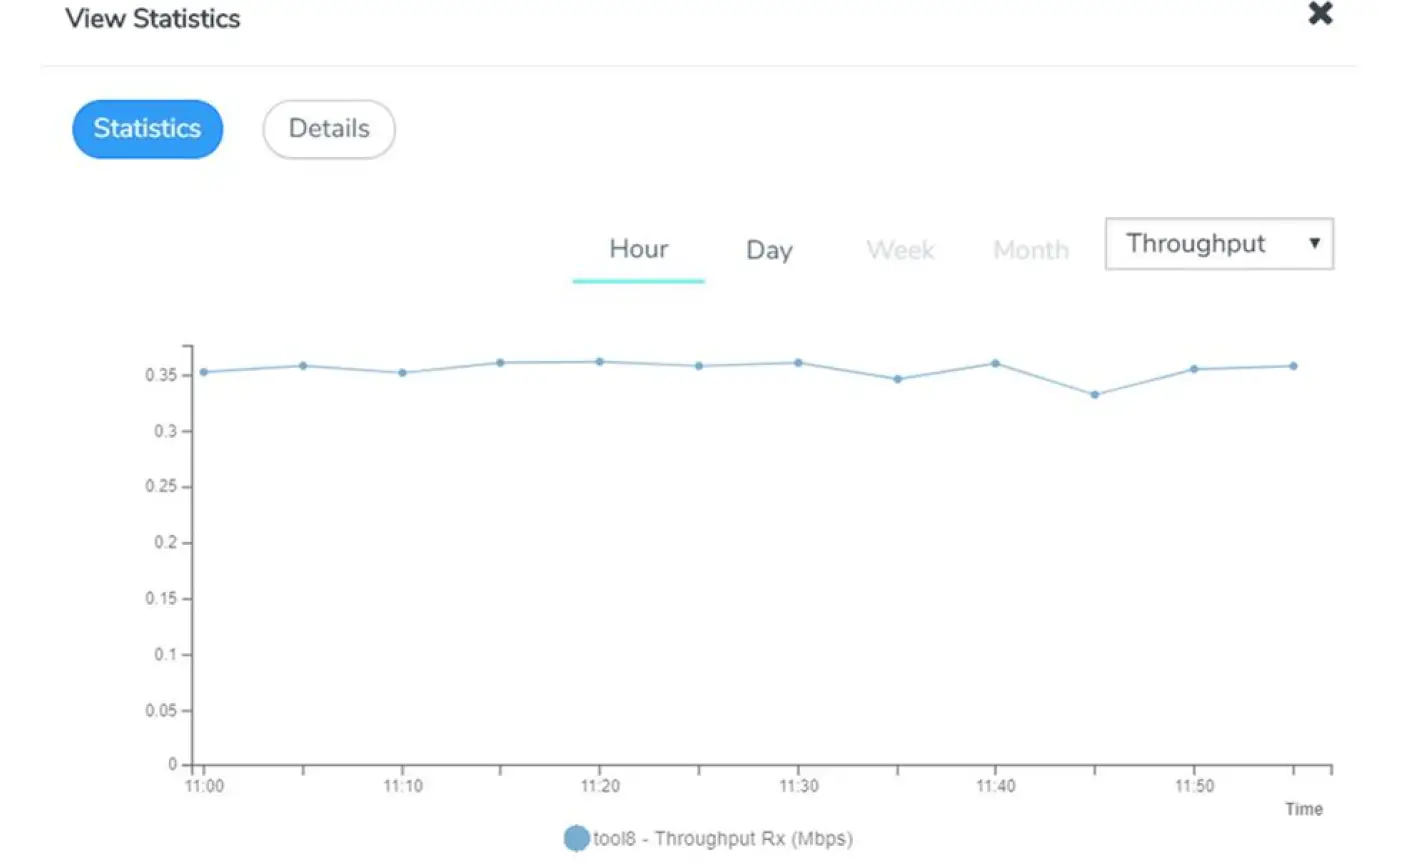Click the Throughput dropdown arrow
The image size is (1426, 865).
tap(1314, 244)
